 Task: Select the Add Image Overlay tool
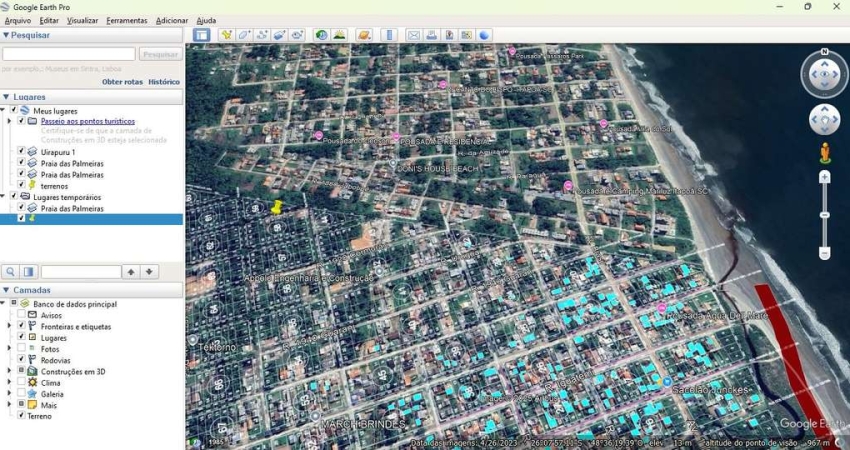pos(279,35)
